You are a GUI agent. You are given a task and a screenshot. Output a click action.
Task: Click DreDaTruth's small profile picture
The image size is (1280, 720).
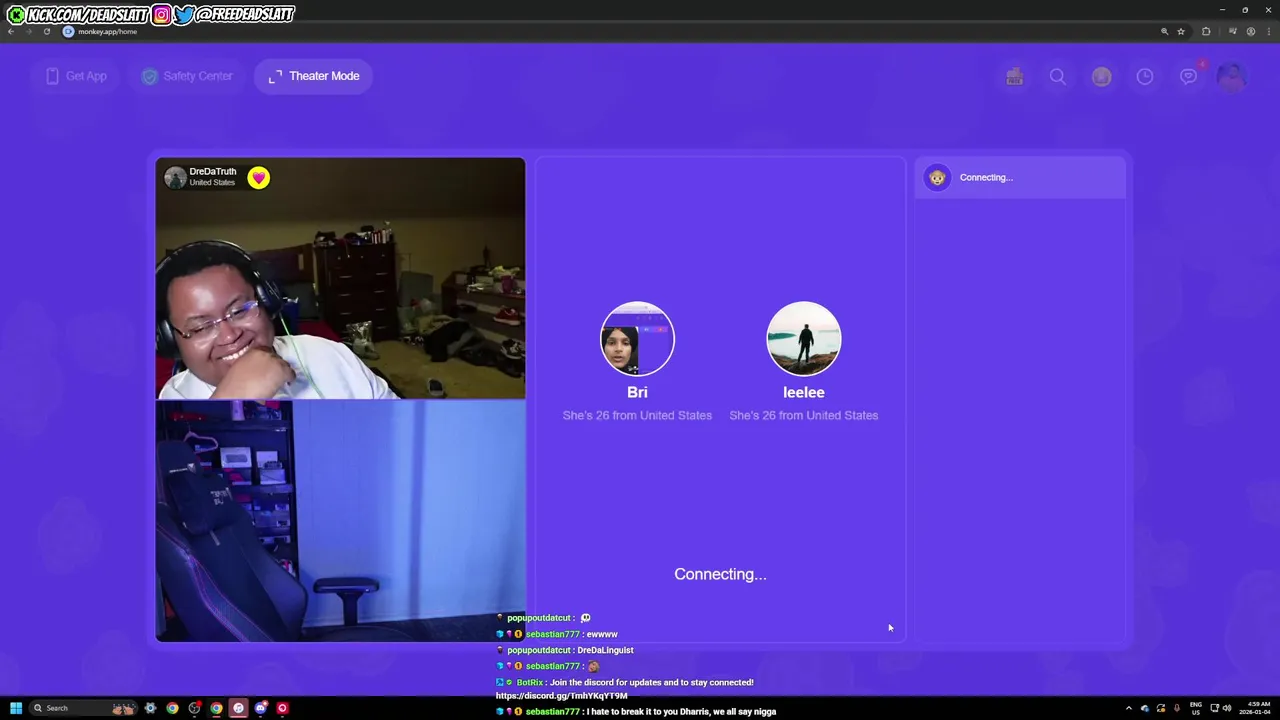pos(175,178)
